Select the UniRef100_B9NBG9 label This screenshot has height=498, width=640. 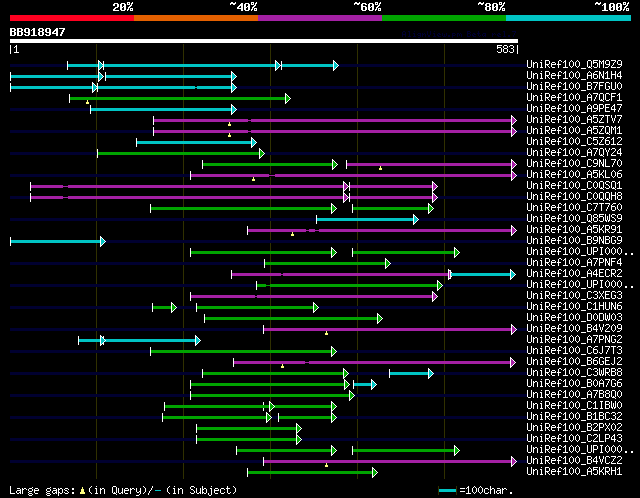point(574,241)
